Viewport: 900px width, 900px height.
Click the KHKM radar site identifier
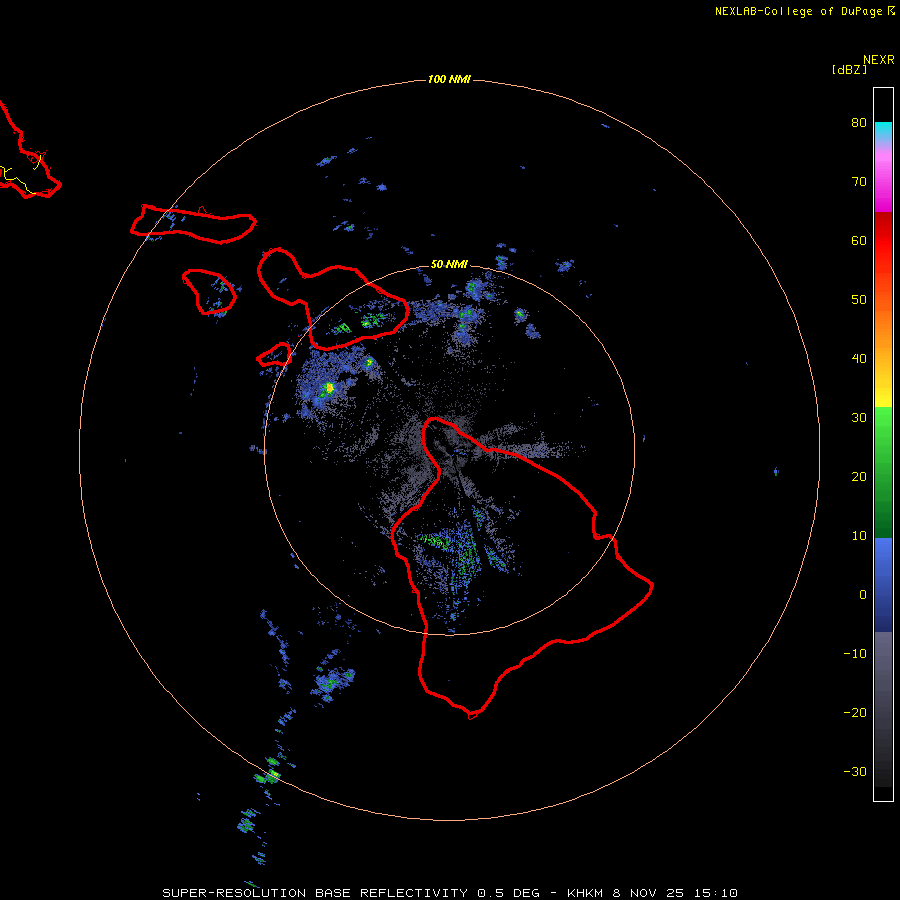click(585, 893)
